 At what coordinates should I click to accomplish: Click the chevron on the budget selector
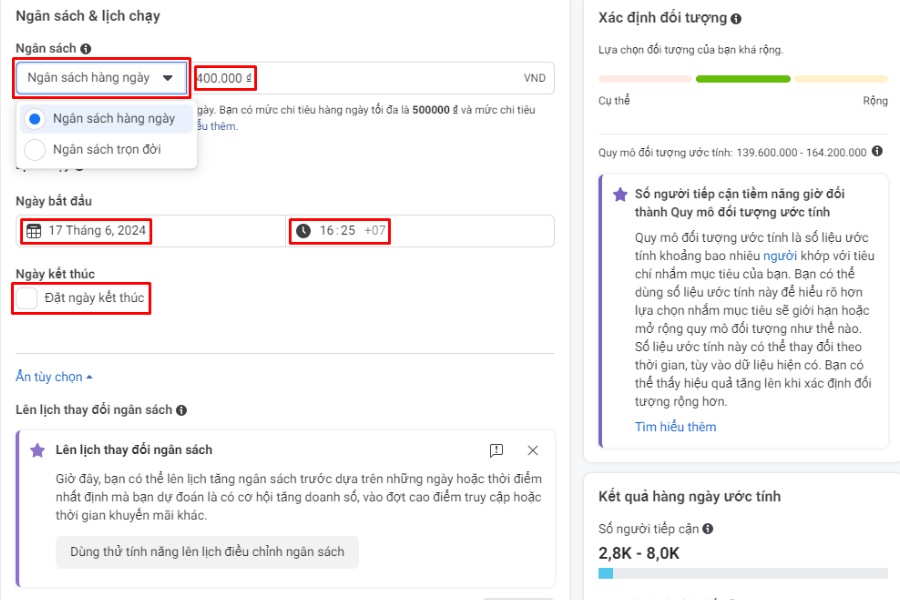[165, 78]
